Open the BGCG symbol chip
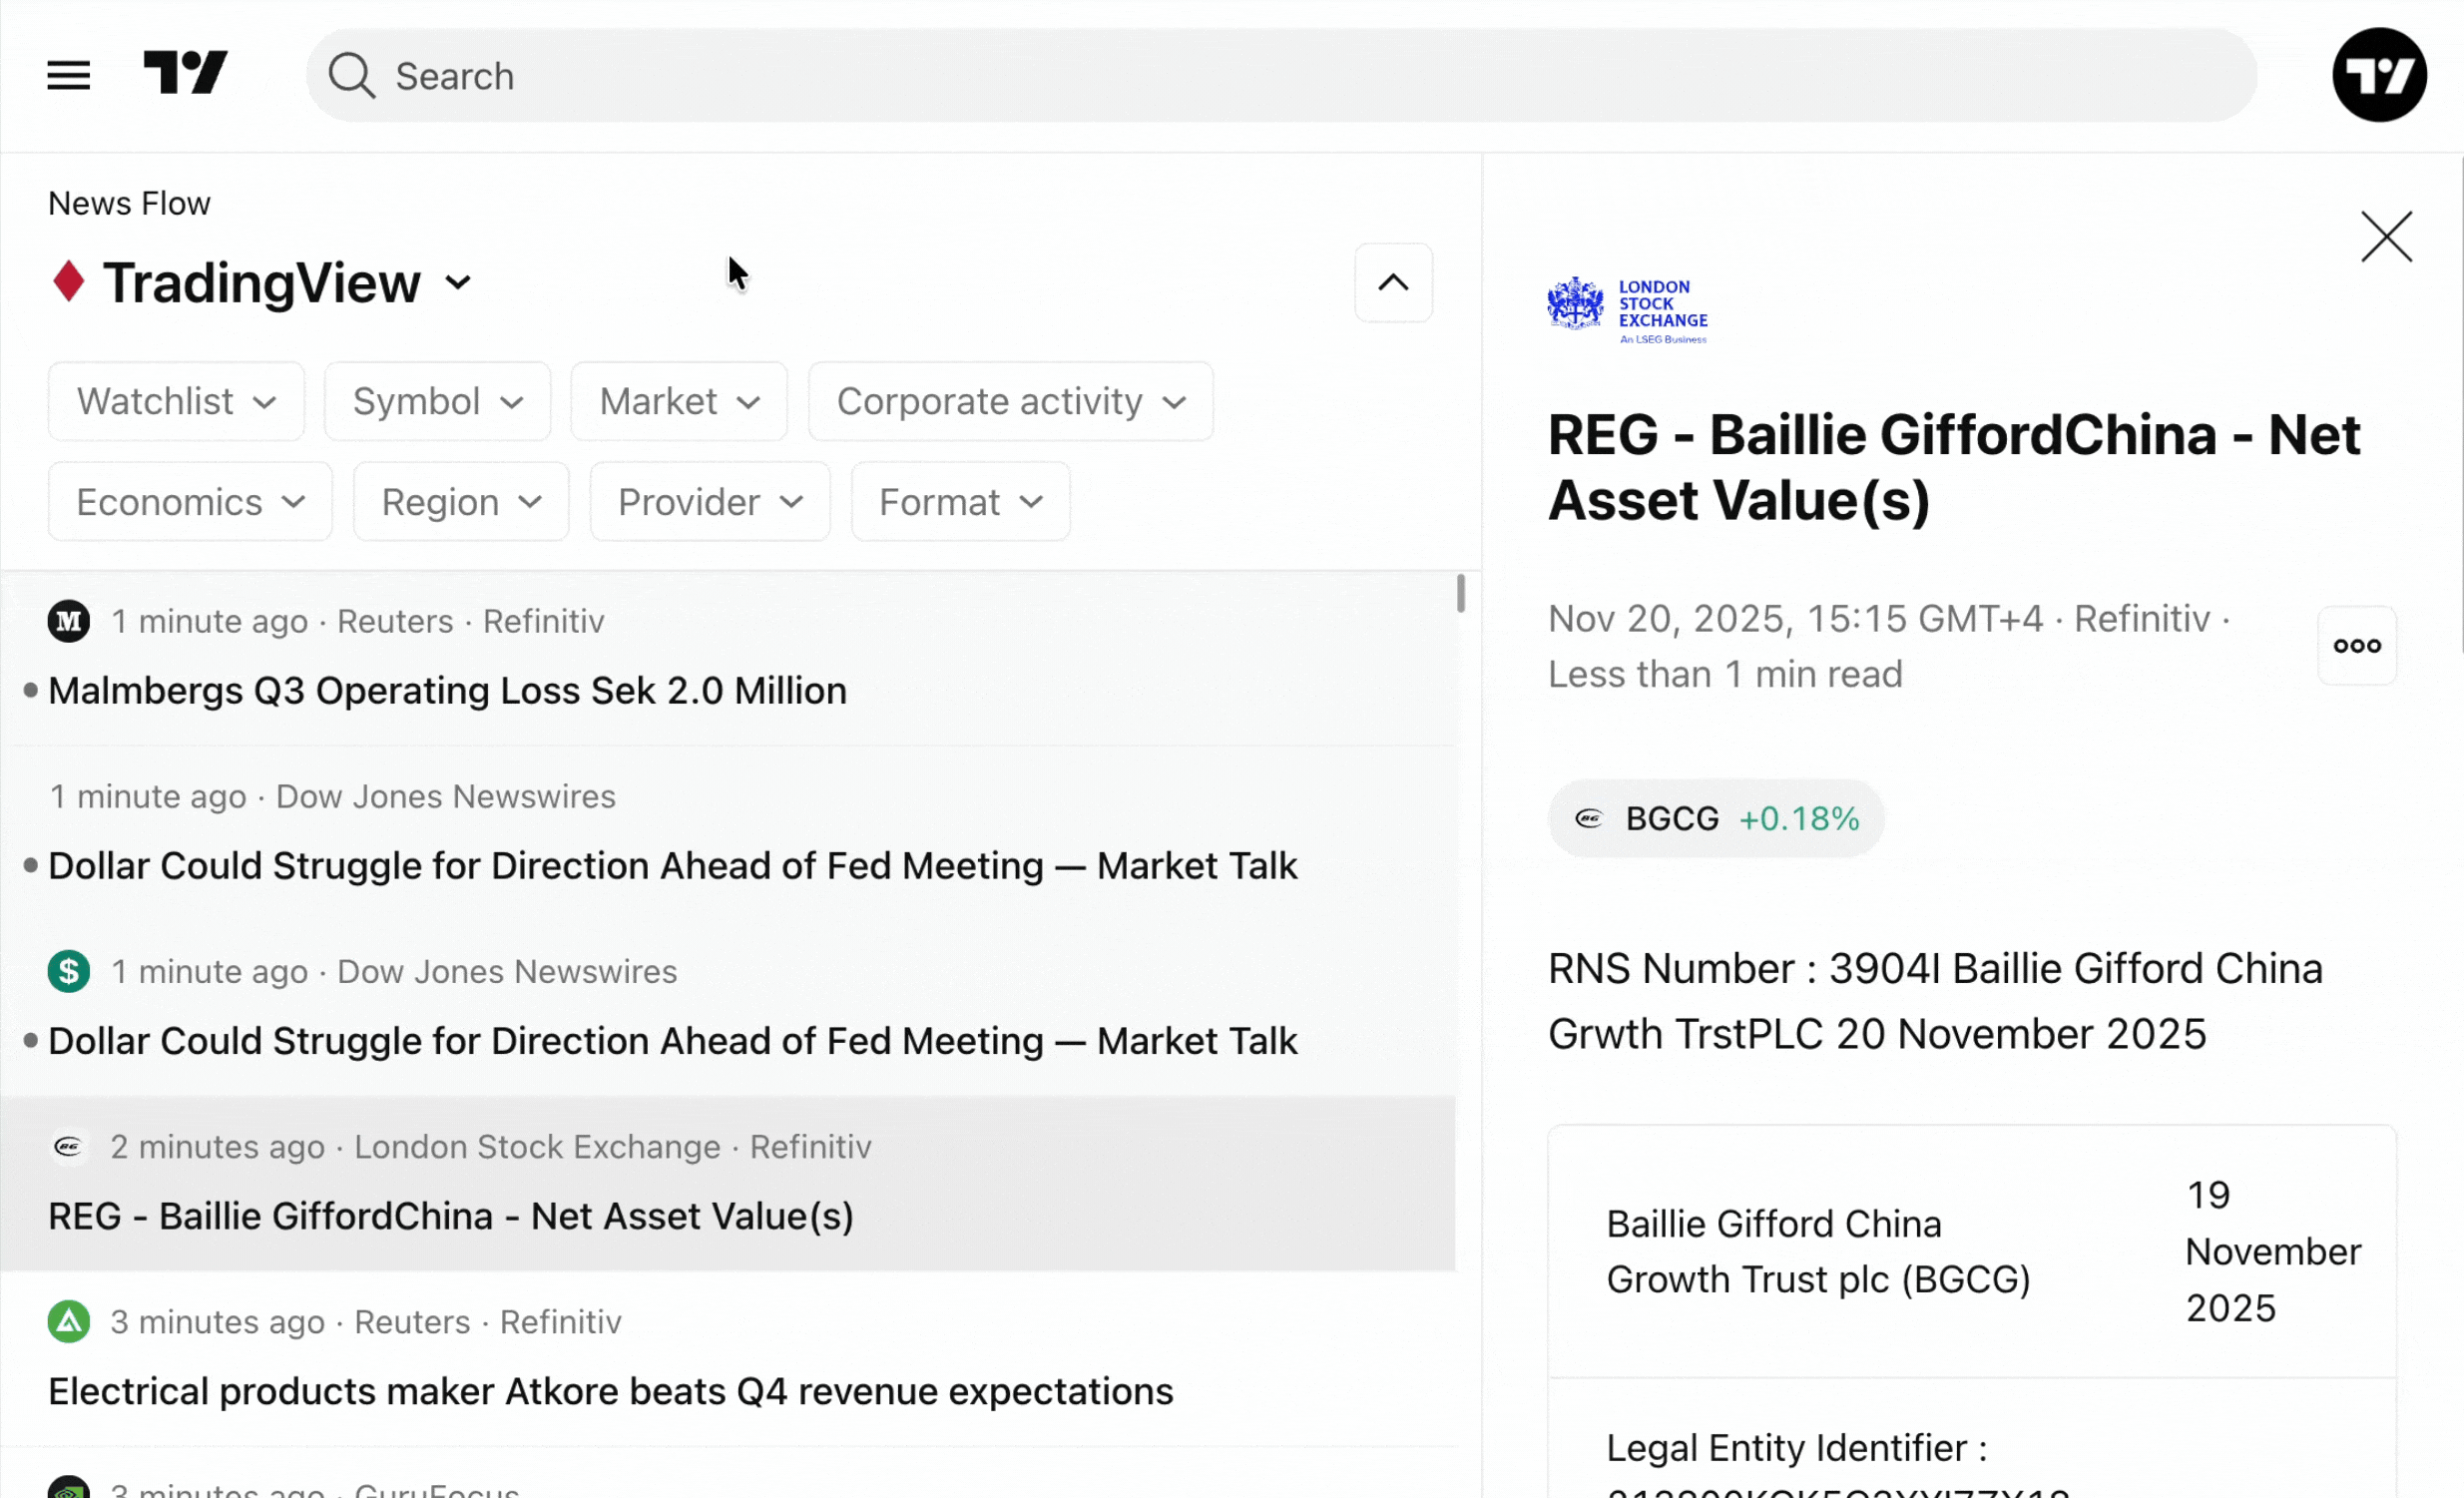The width and height of the screenshot is (2464, 1498). 1716,819
